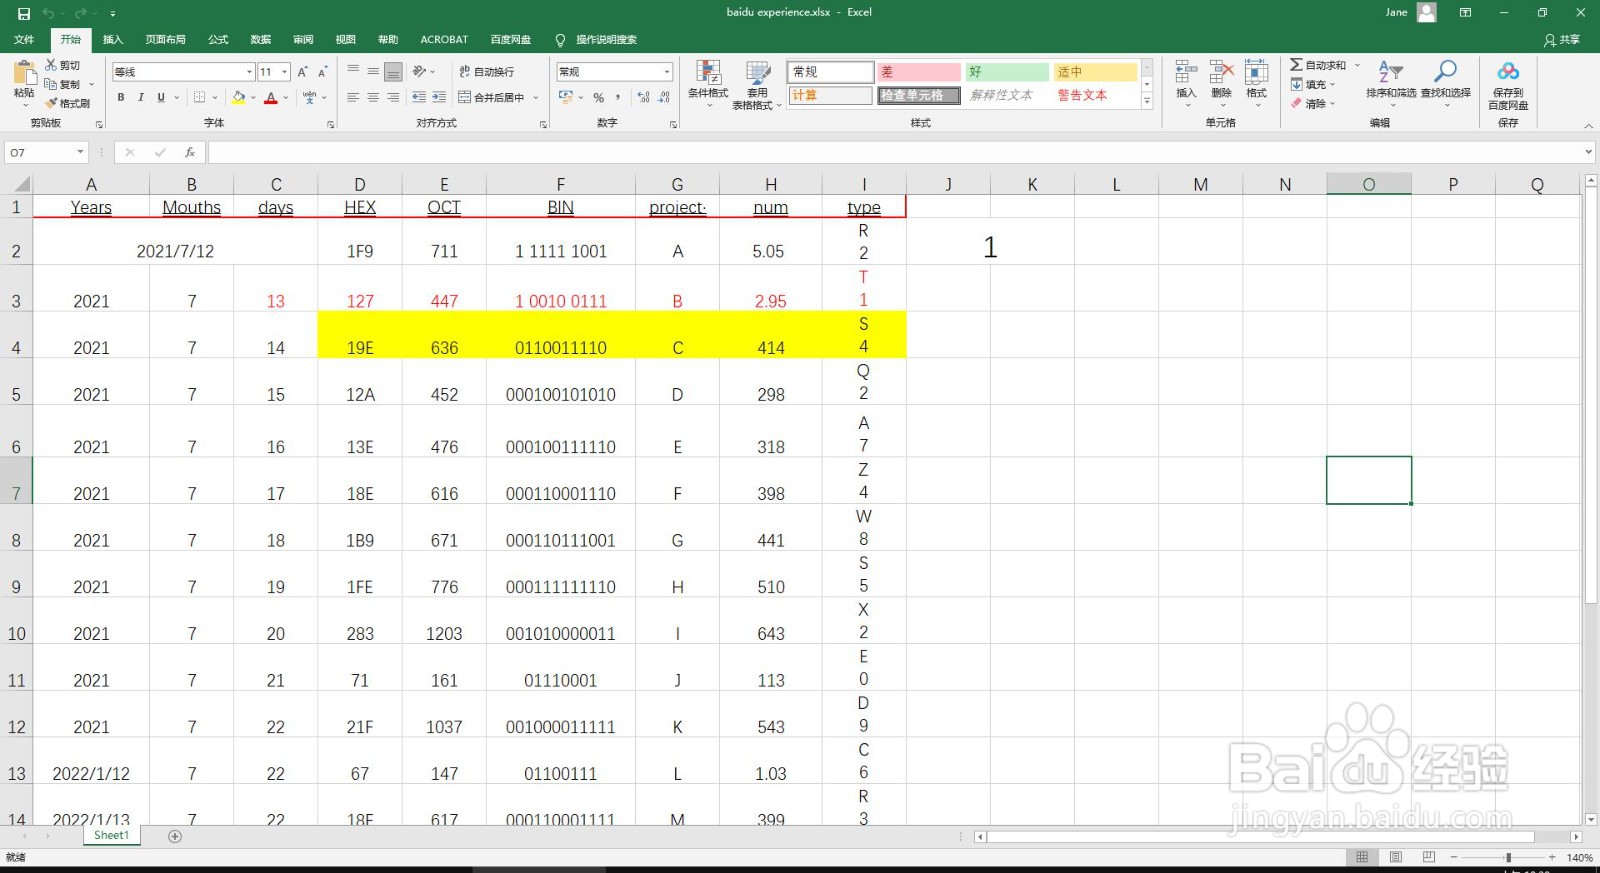The width and height of the screenshot is (1600, 873).
Task: Switch to the Page Layout (页面布局) tab
Action: (x=165, y=40)
